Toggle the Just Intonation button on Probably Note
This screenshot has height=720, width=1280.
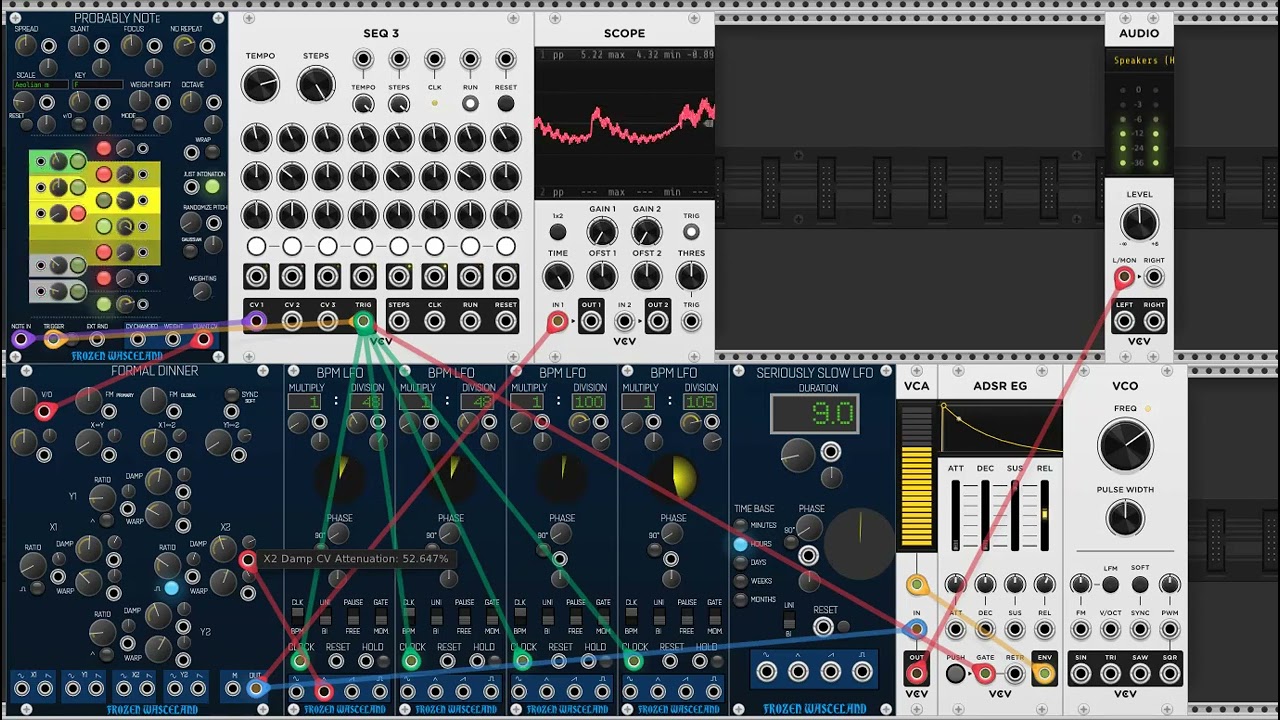[212, 186]
